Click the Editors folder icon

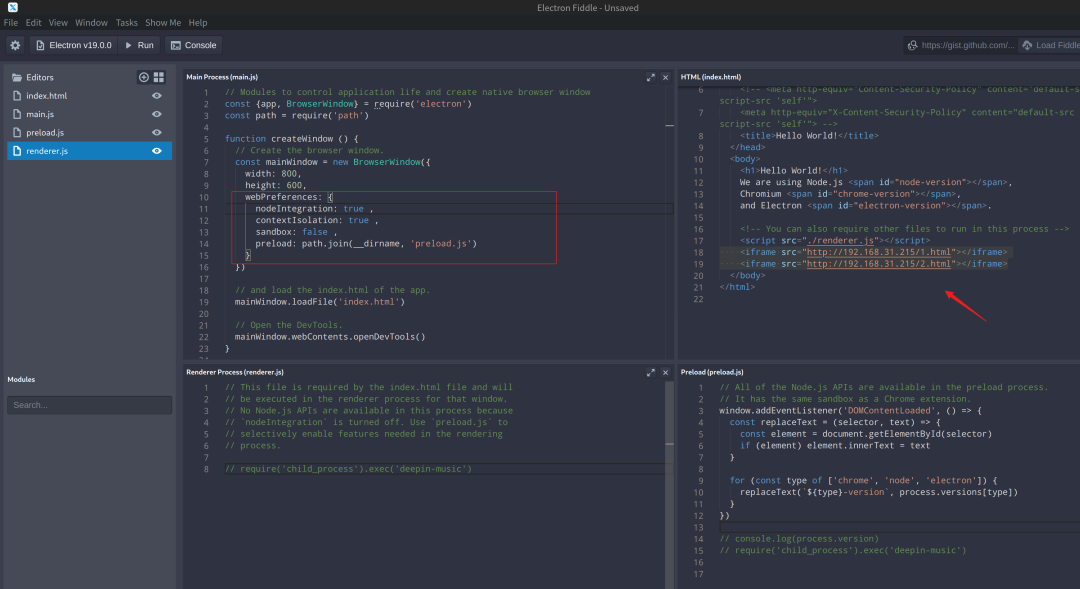point(17,77)
